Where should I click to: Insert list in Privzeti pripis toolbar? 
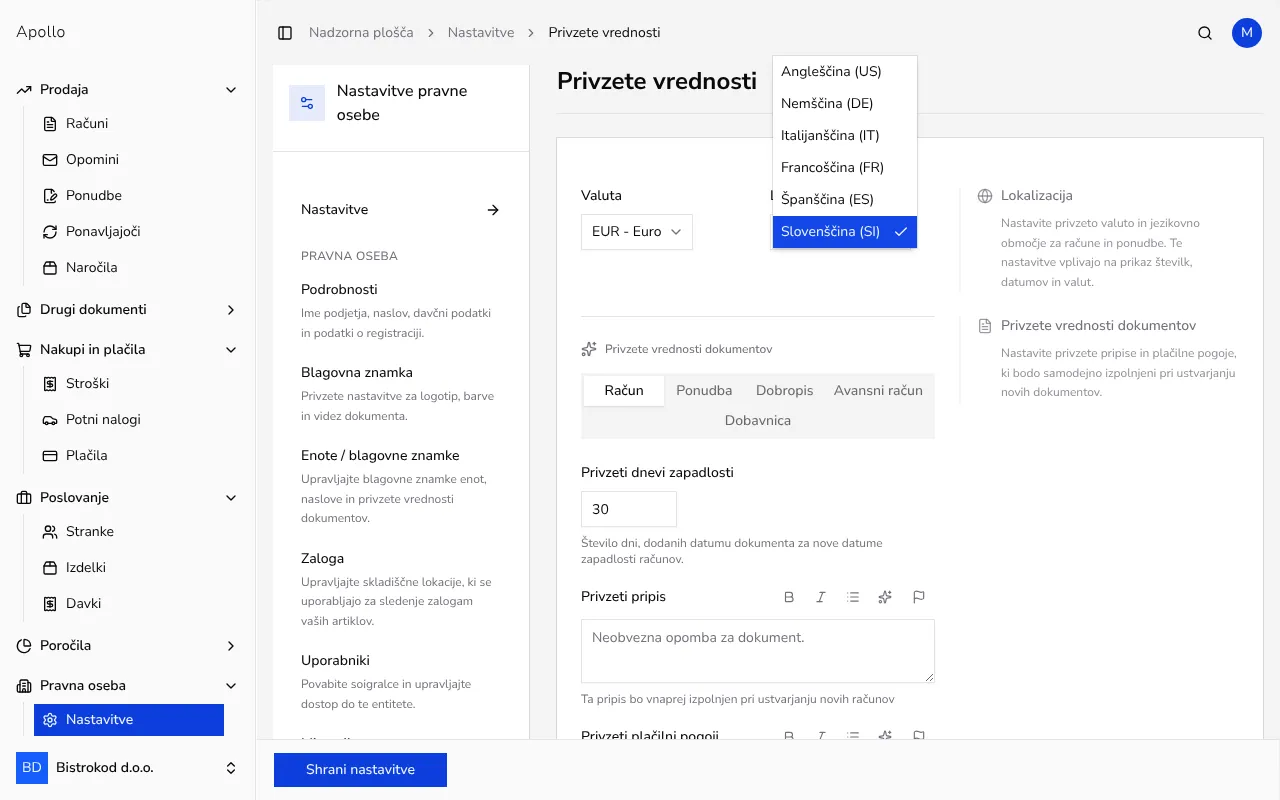(x=853, y=597)
